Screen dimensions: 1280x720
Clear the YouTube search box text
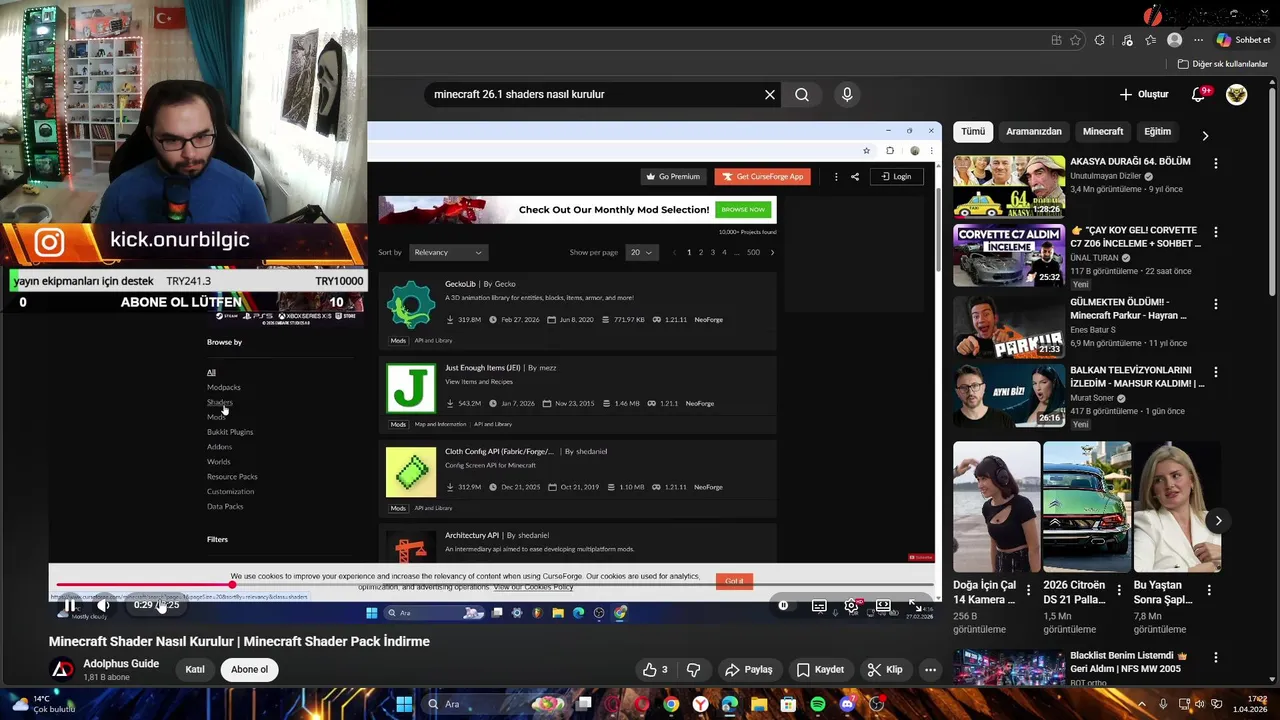pyautogui.click(x=770, y=94)
